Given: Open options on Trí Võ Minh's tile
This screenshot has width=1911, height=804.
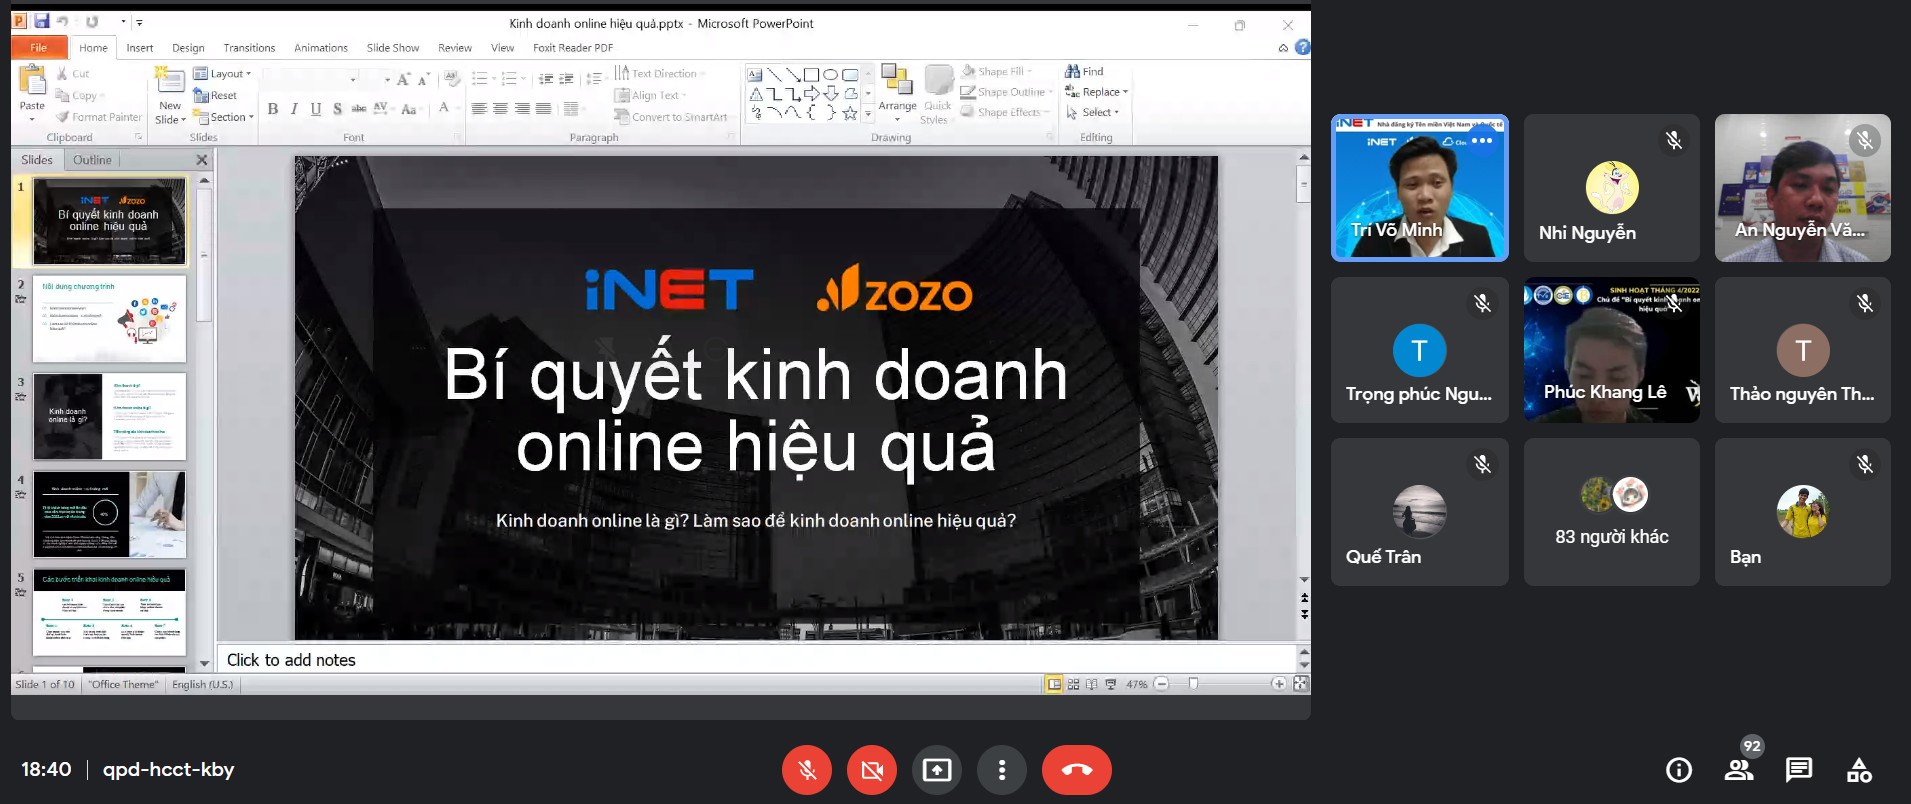Looking at the screenshot, I should [1482, 141].
